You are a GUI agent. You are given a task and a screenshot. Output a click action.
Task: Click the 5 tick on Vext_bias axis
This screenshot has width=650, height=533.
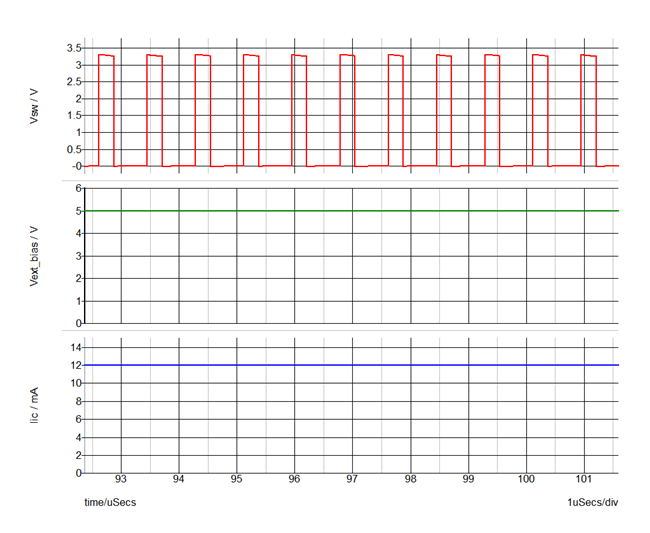pos(79,211)
